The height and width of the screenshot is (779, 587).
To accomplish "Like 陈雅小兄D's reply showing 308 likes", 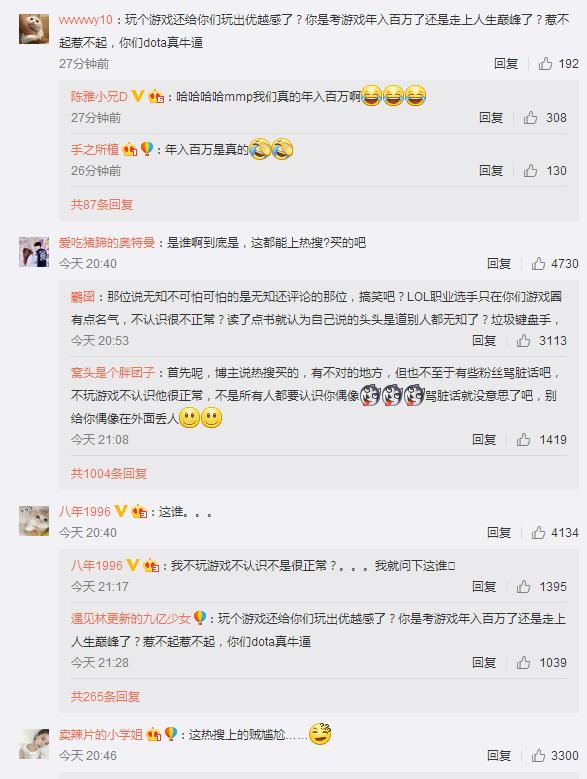I will (530, 118).
